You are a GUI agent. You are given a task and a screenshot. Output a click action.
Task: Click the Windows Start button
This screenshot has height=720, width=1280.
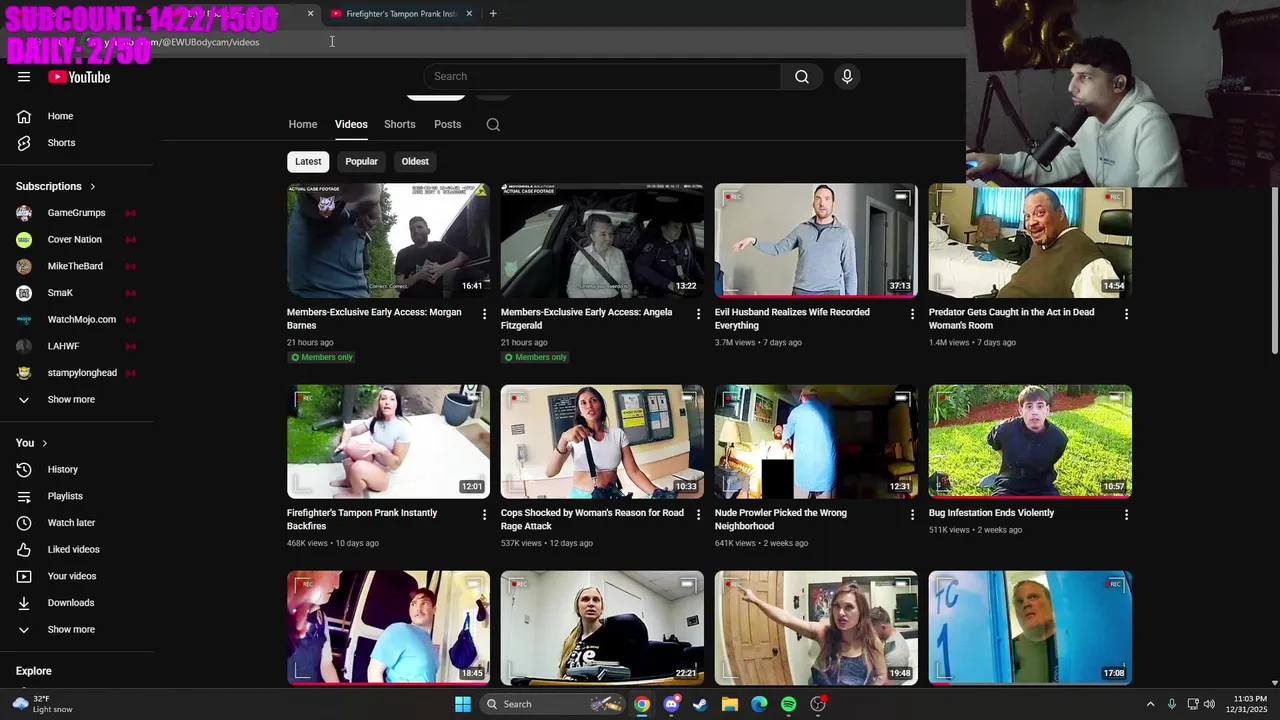(463, 704)
